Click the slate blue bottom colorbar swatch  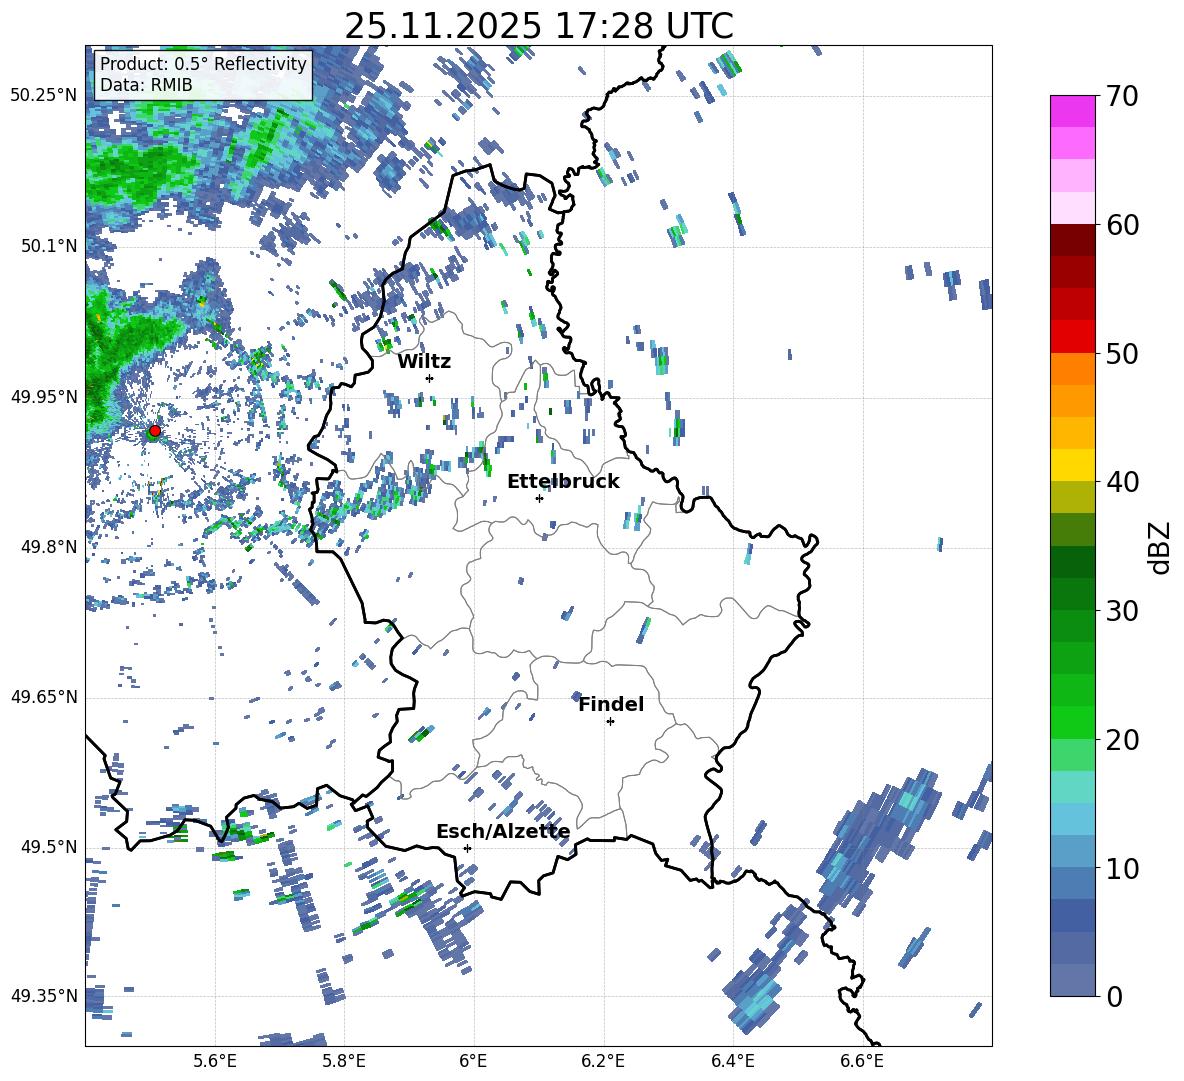1072,980
